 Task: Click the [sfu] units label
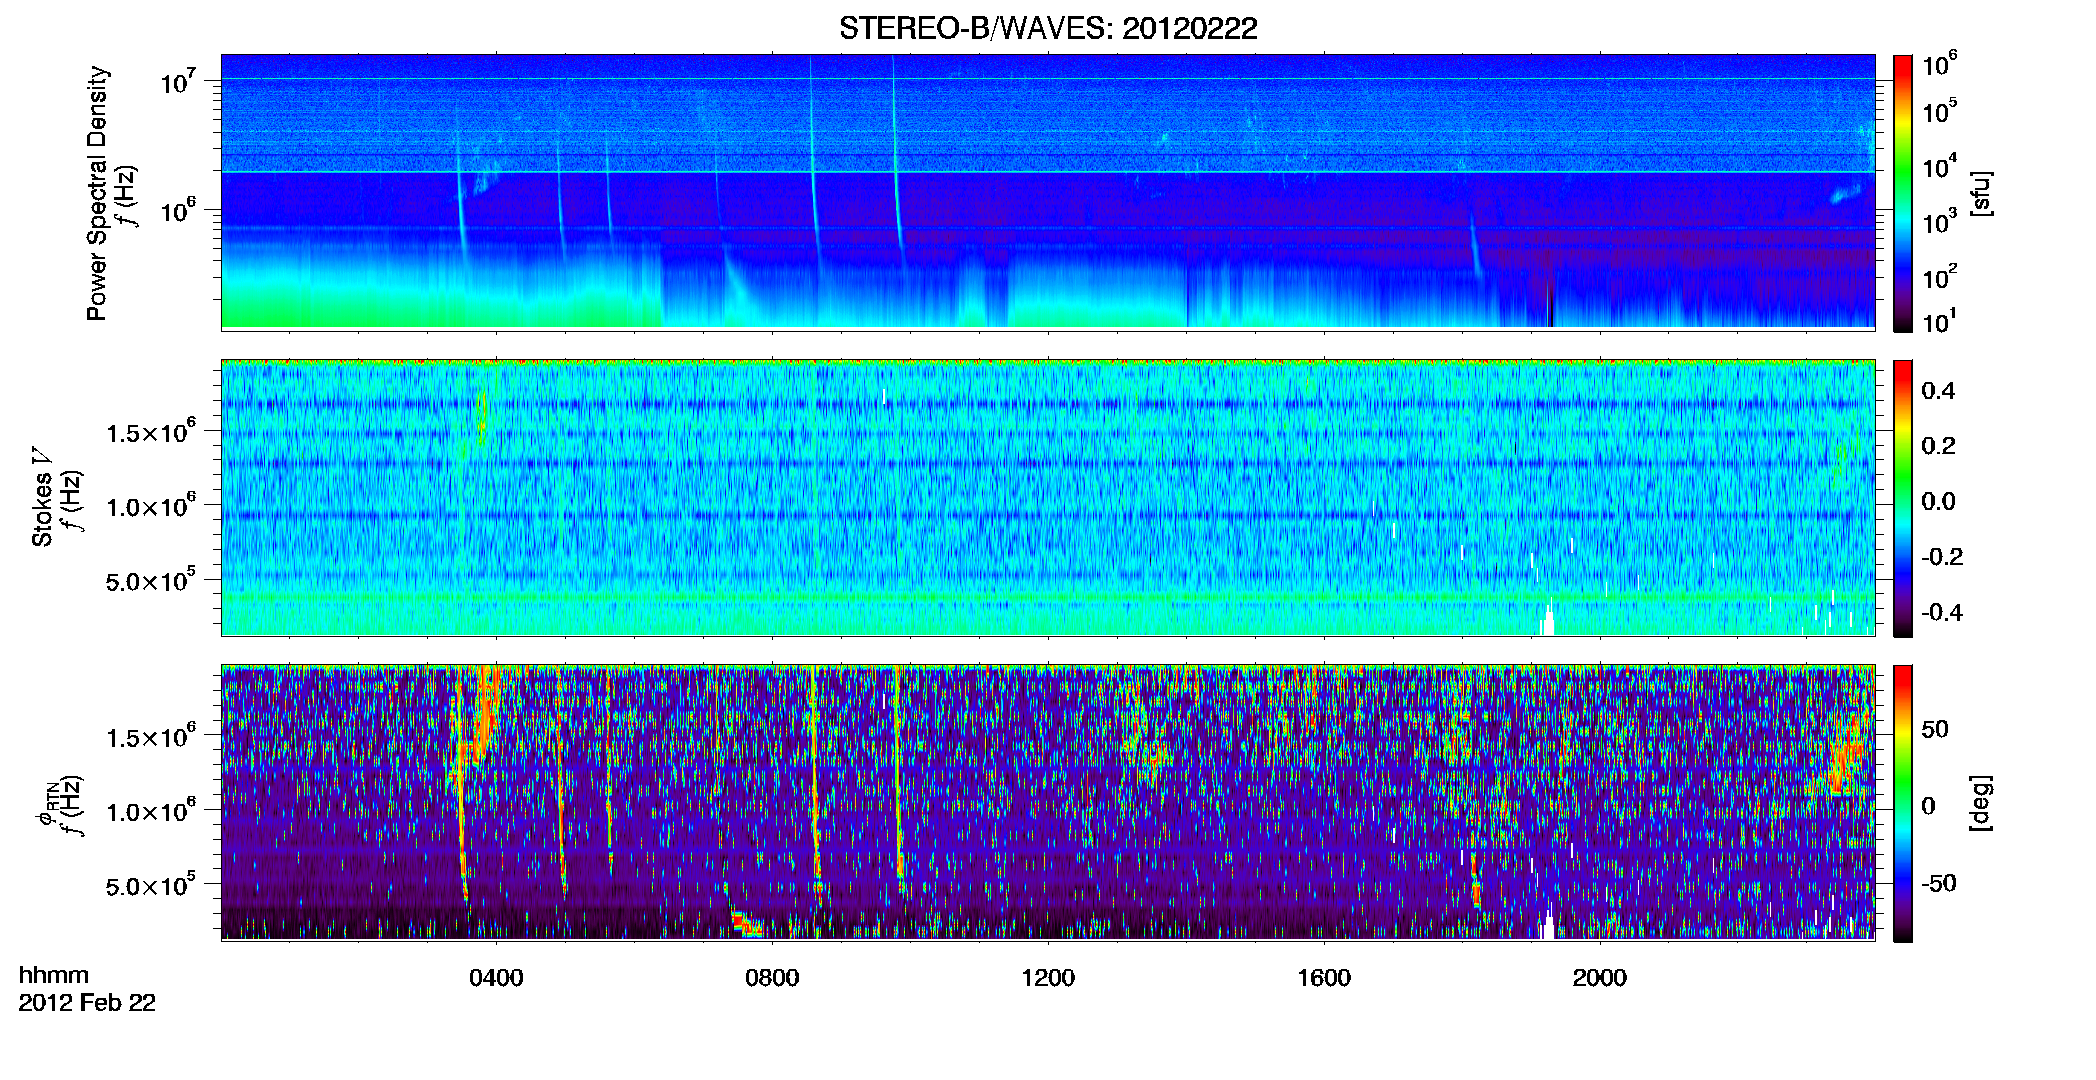(1982, 193)
